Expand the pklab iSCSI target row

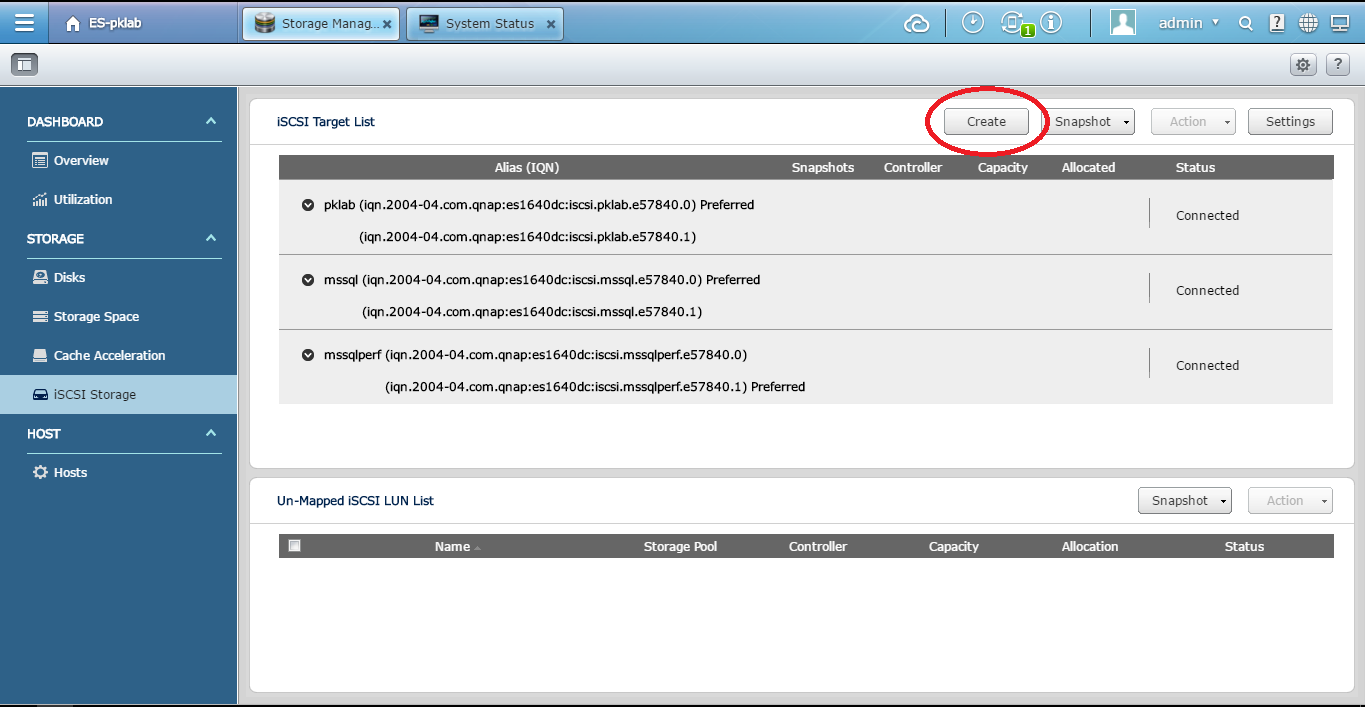click(x=308, y=205)
